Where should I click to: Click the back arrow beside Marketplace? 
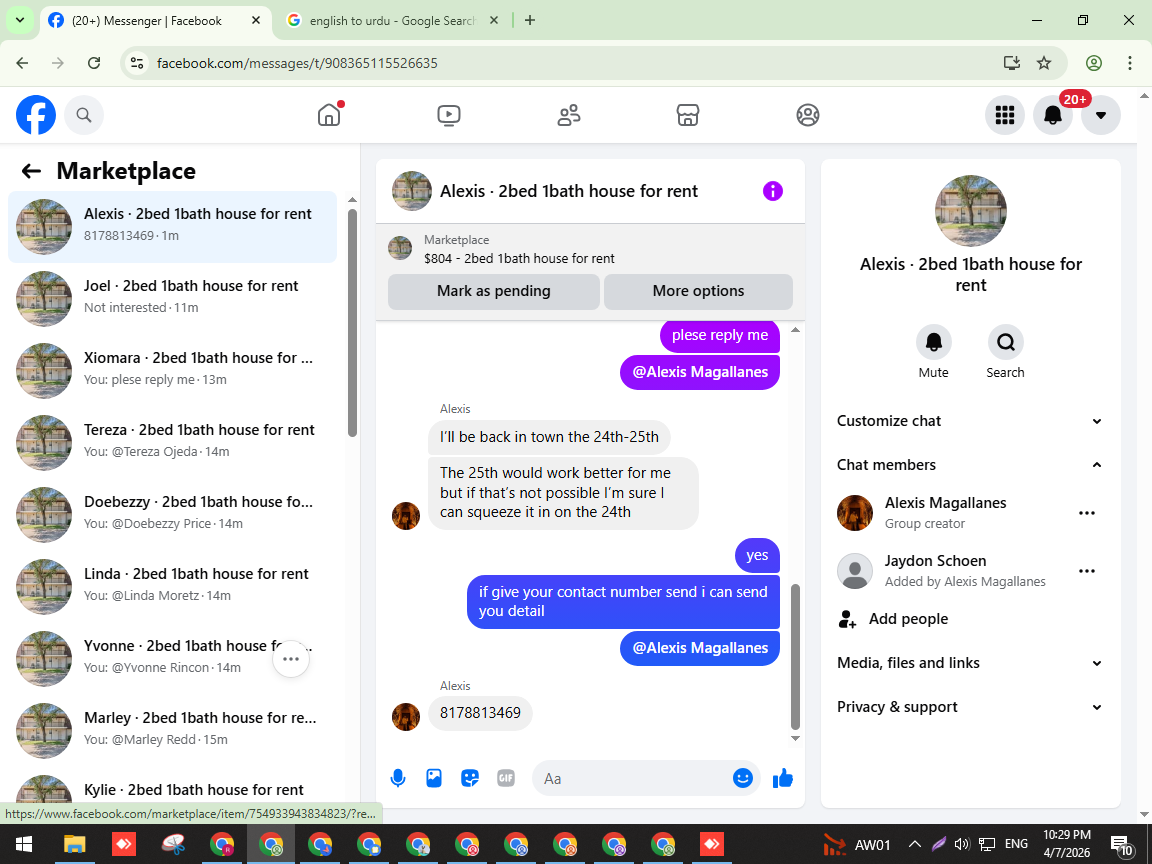31,171
